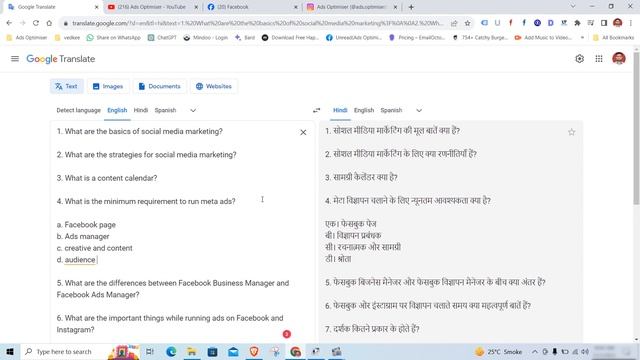Expand the target language list
This screenshot has width=640, height=360.
(419, 110)
